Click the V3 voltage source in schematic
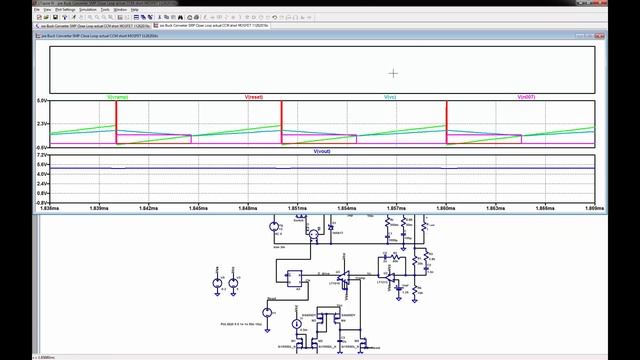The height and width of the screenshot is (360, 640). point(233,283)
